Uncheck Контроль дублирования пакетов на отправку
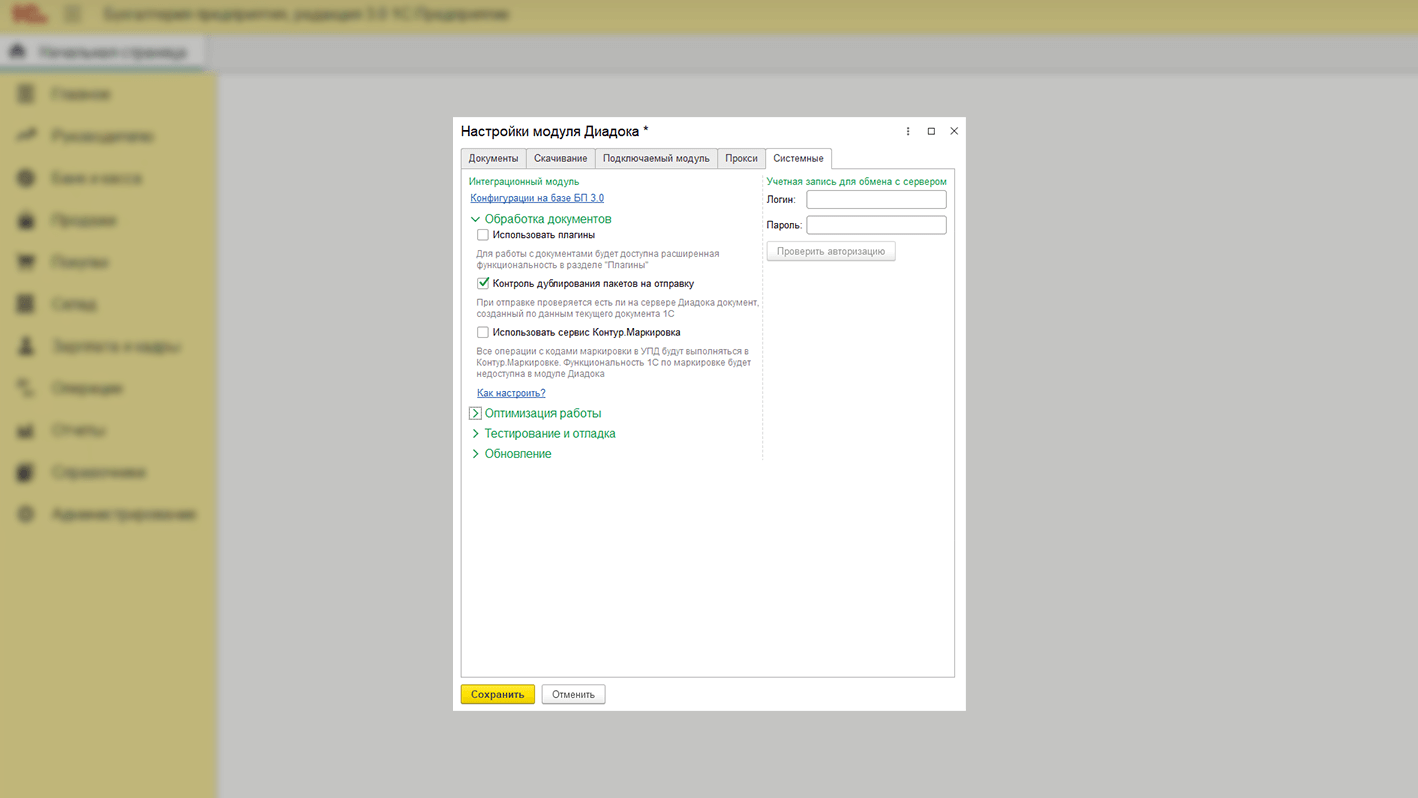1418x798 pixels. coord(483,283)
